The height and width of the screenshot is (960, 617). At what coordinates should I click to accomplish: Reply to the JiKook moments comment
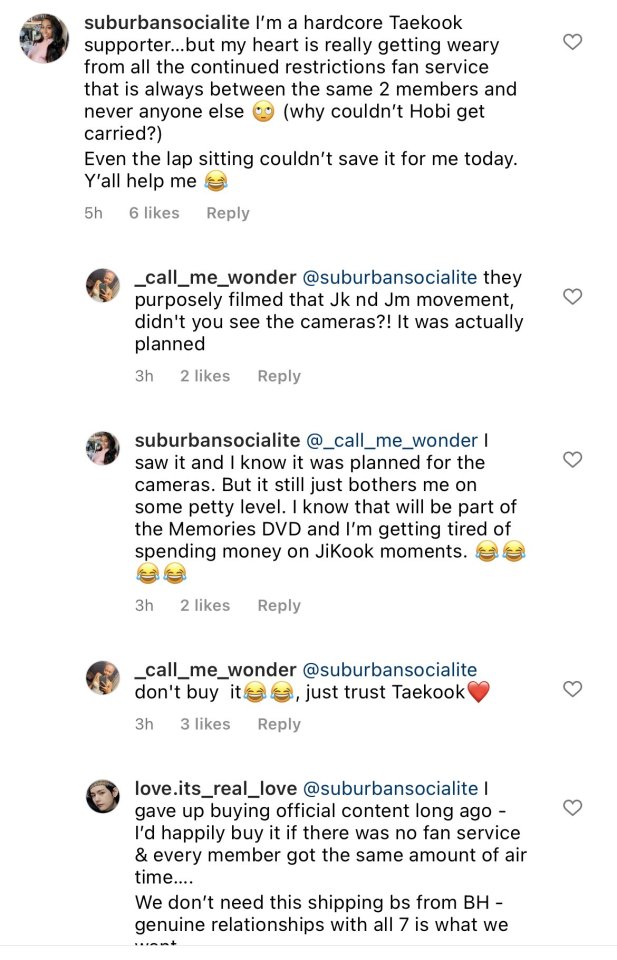279,605
